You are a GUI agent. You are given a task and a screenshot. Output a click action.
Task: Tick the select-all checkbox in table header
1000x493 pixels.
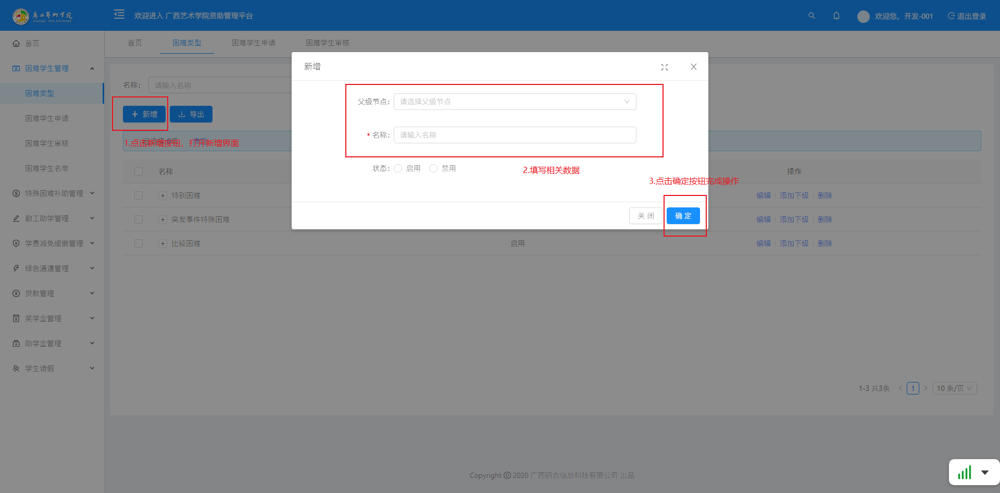(138, 172)
